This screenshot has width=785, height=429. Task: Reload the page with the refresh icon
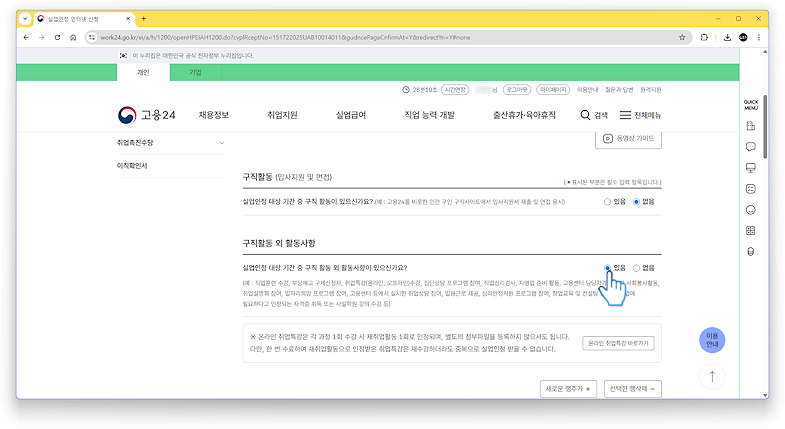tap(58, 37)
